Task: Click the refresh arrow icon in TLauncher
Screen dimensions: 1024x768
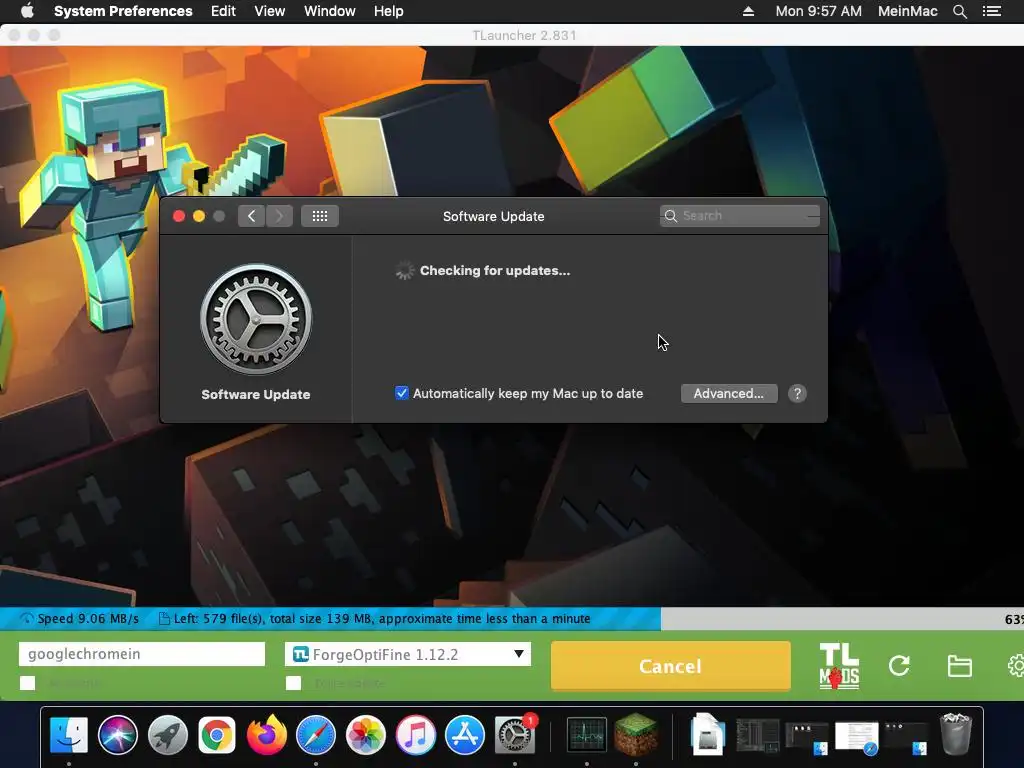Action: [899, 666]
